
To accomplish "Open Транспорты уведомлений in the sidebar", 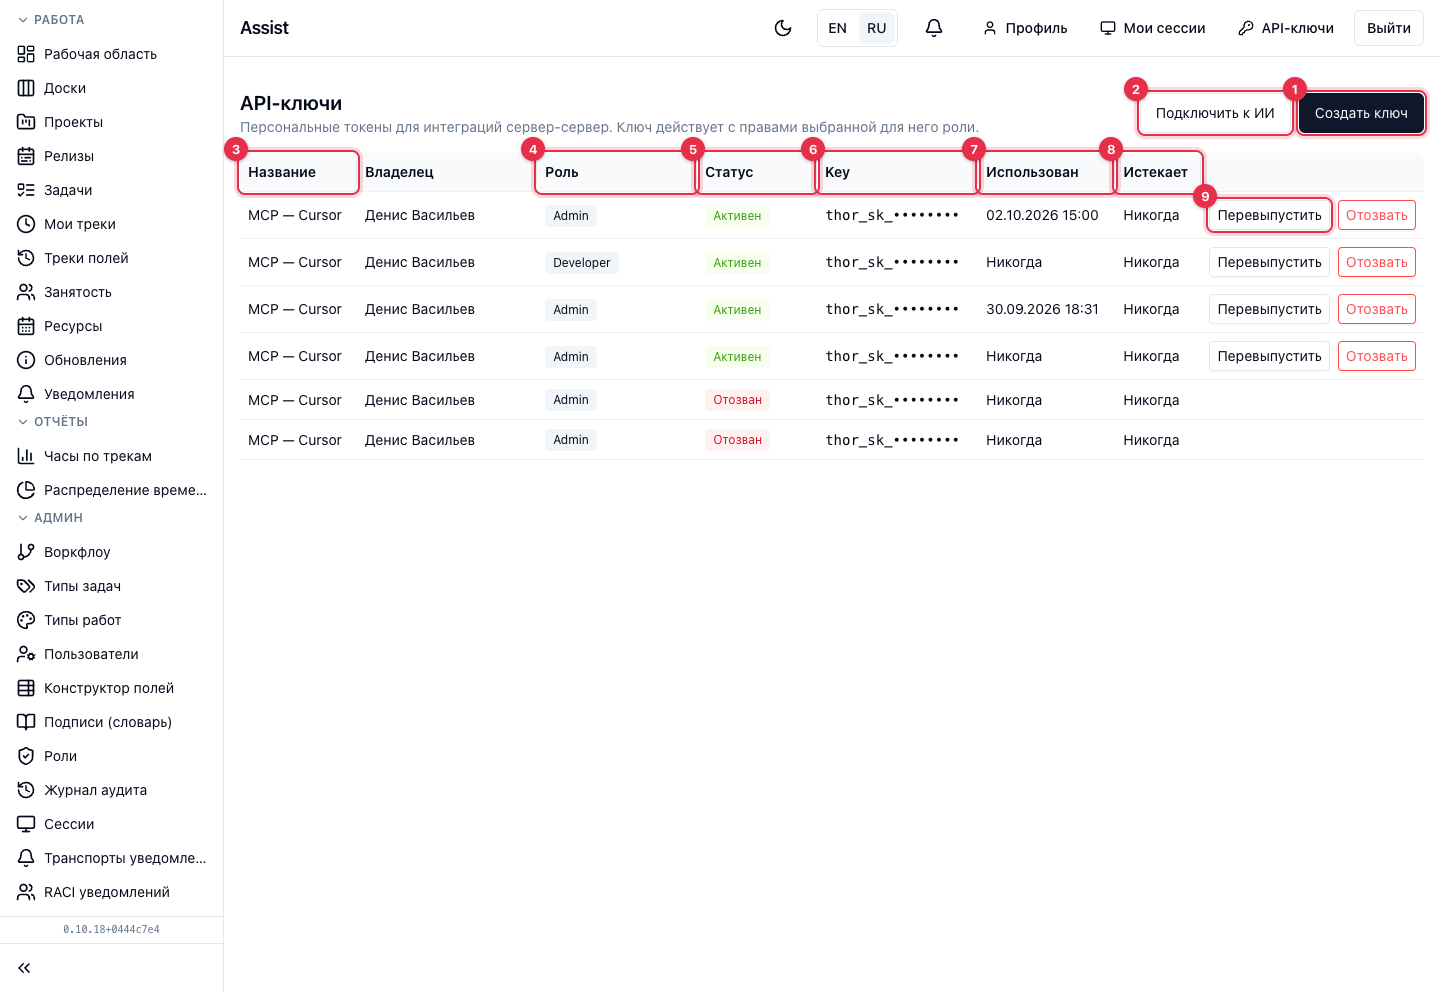I will coord(111,858).
